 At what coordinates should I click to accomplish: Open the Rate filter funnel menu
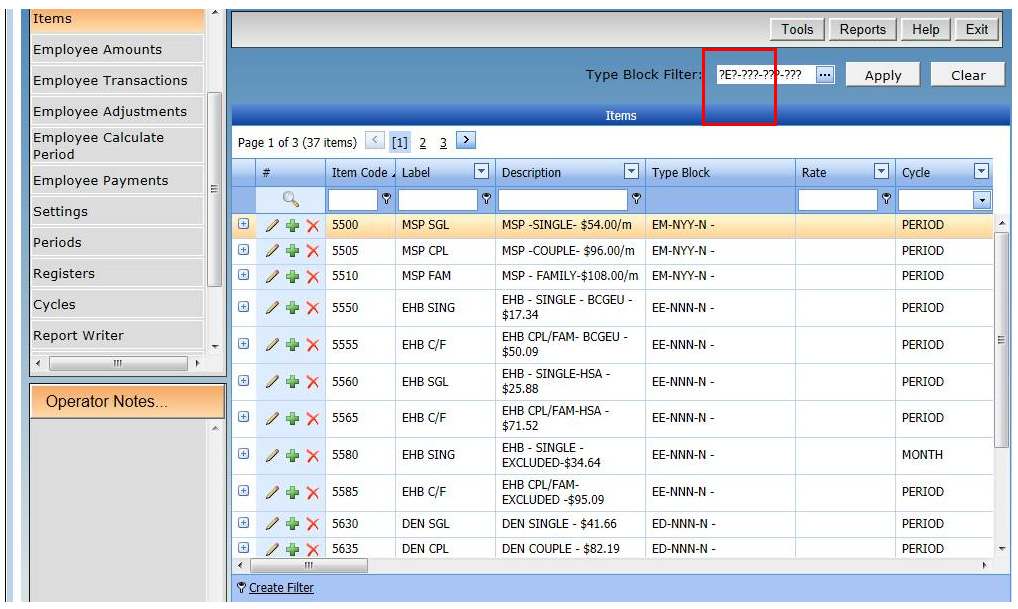coord(886,199)
